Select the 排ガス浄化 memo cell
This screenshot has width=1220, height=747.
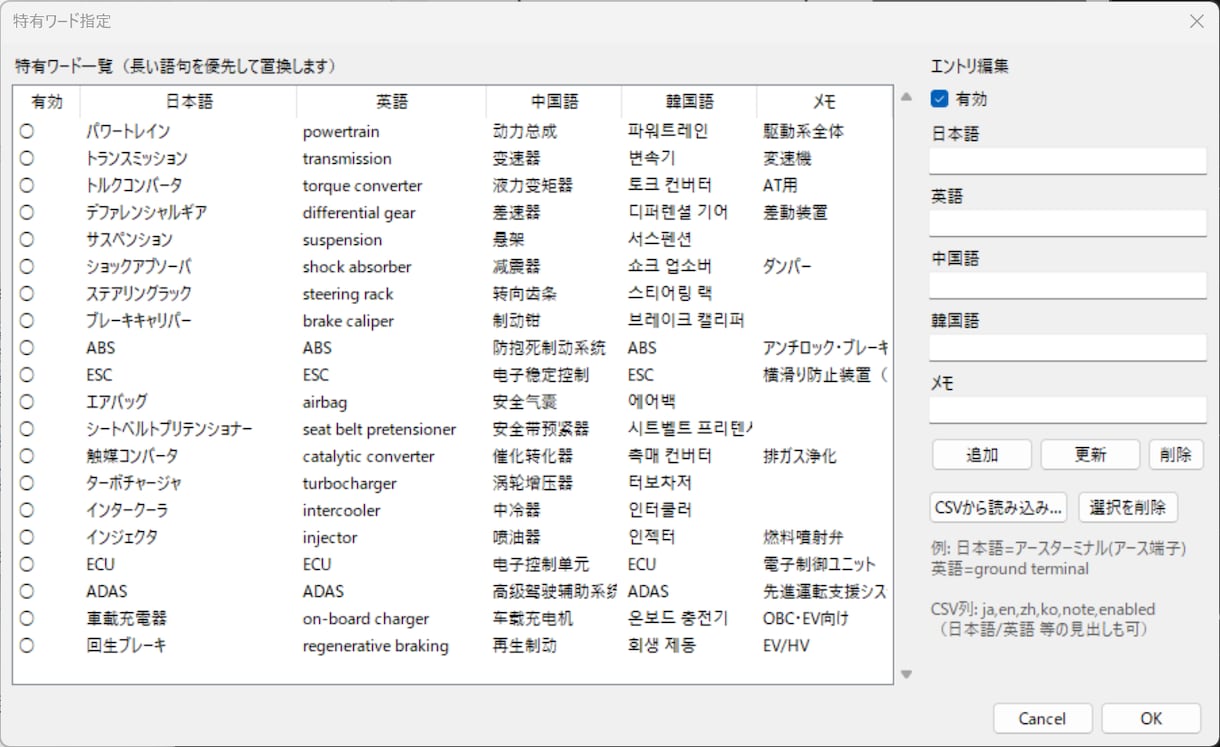tap(800, 455)
